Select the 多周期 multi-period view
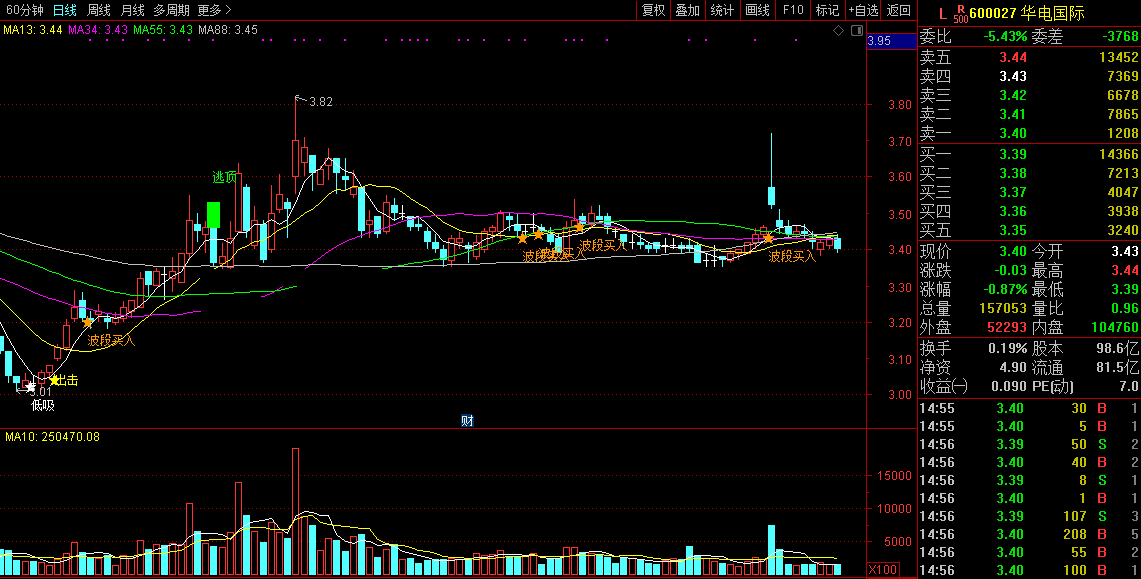This screenshot has width=1141, height=579. click(171, 10)
